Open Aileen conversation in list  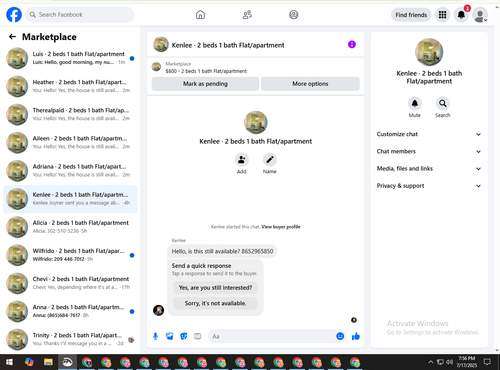pyautogui.click(x=70, y=143)
